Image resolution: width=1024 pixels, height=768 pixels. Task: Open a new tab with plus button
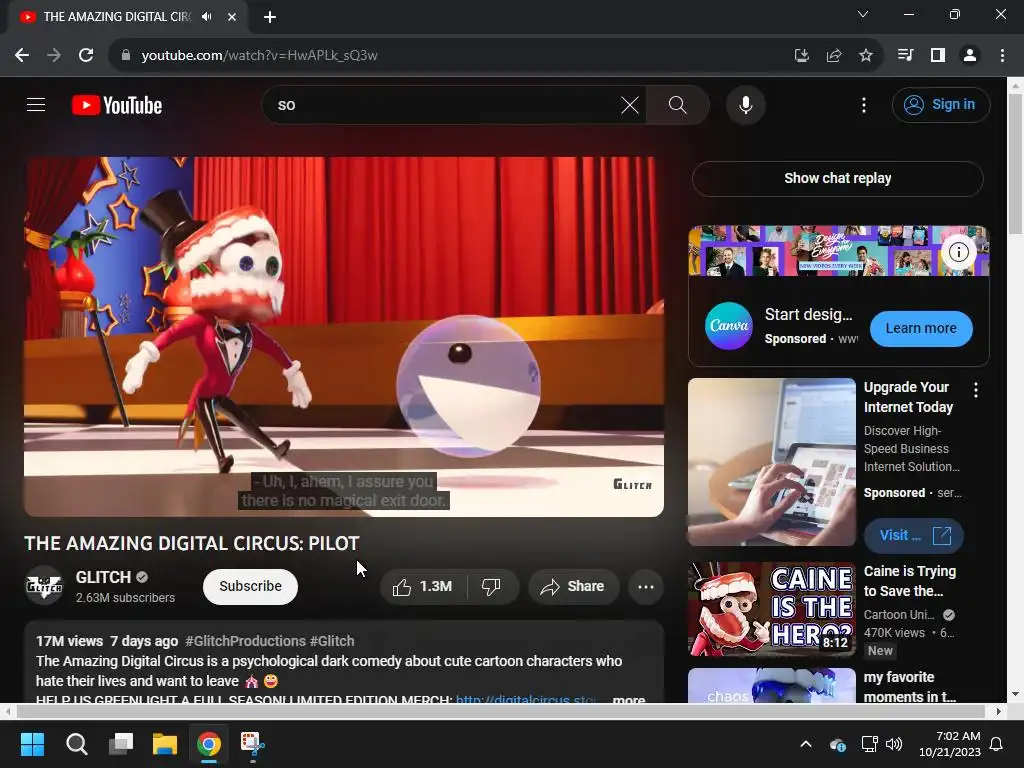(270, 17)
